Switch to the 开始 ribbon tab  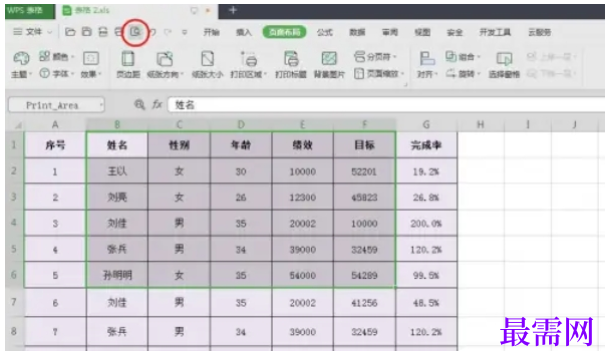coord(211,32)
